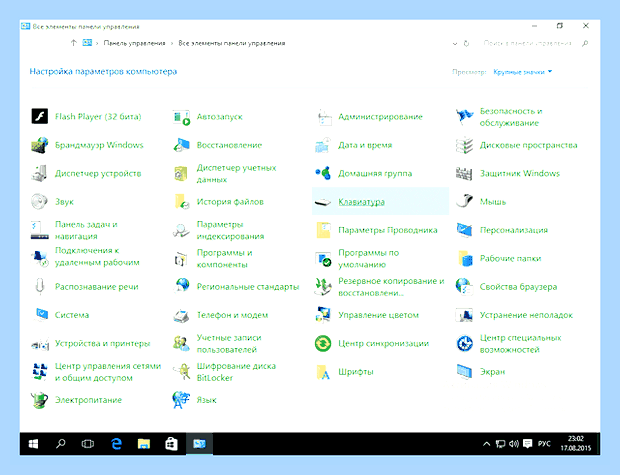Open the Устранение неполадок link
This screenshot has height=475, width=620.
click(526, 315)
